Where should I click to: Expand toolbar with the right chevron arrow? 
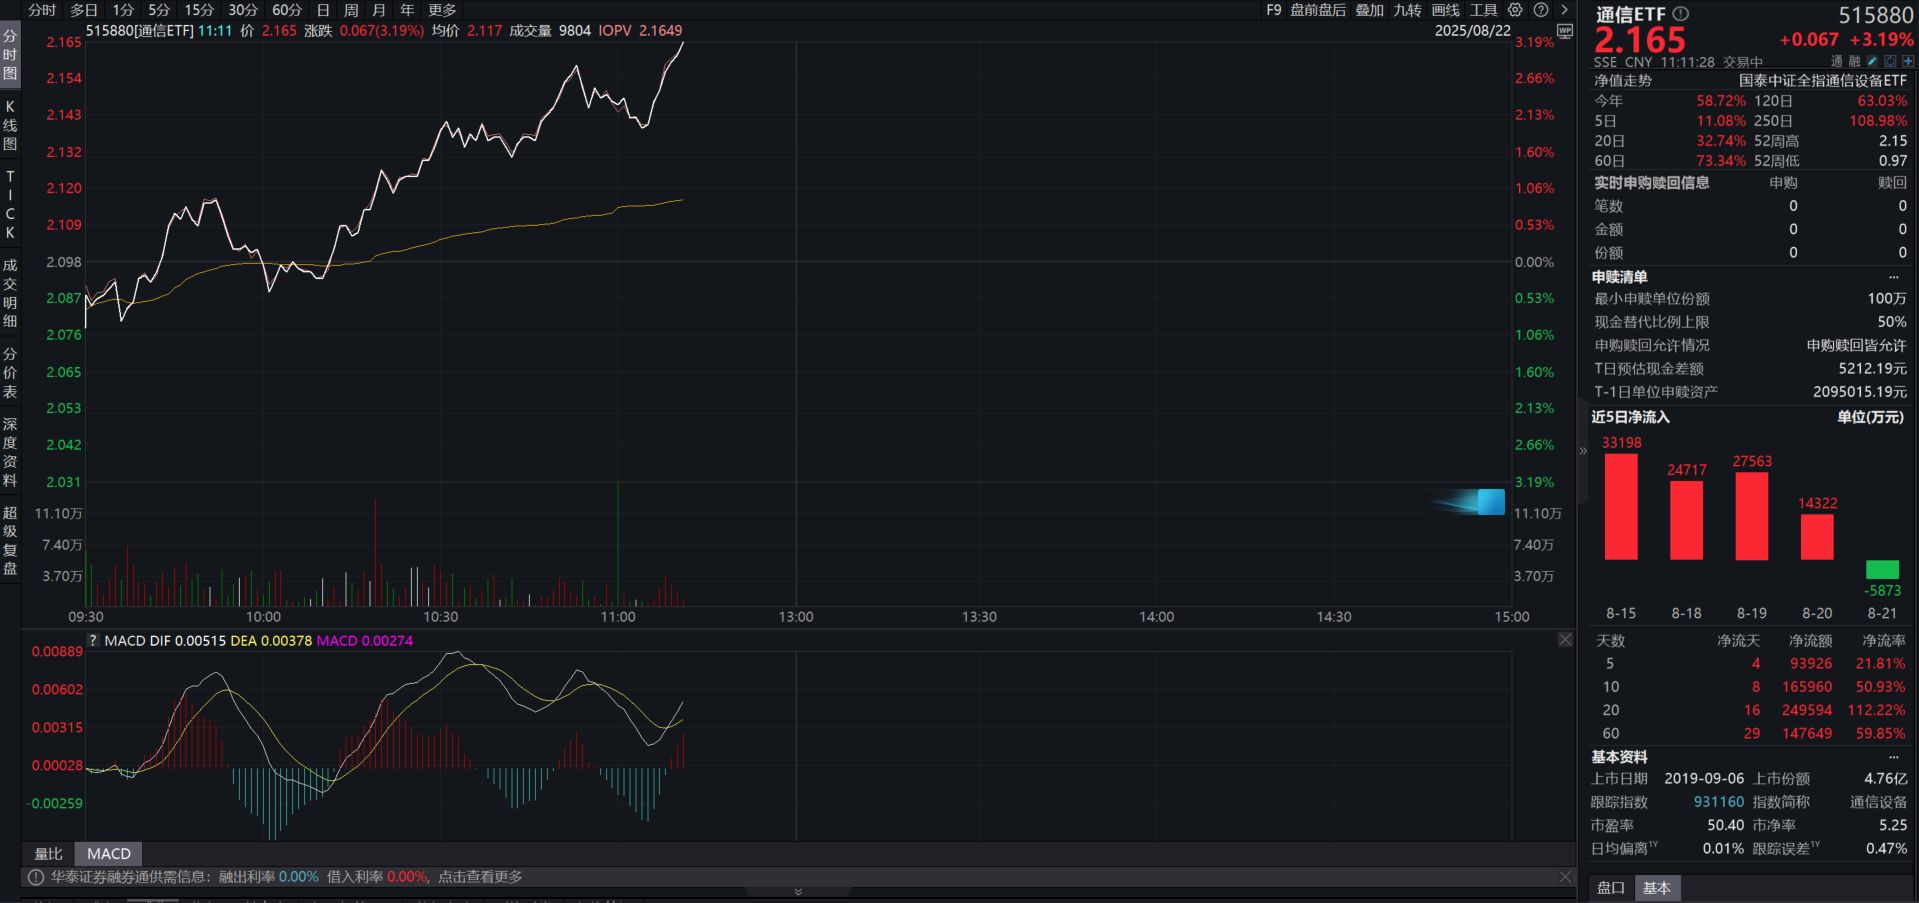[x=1565, y=10]
